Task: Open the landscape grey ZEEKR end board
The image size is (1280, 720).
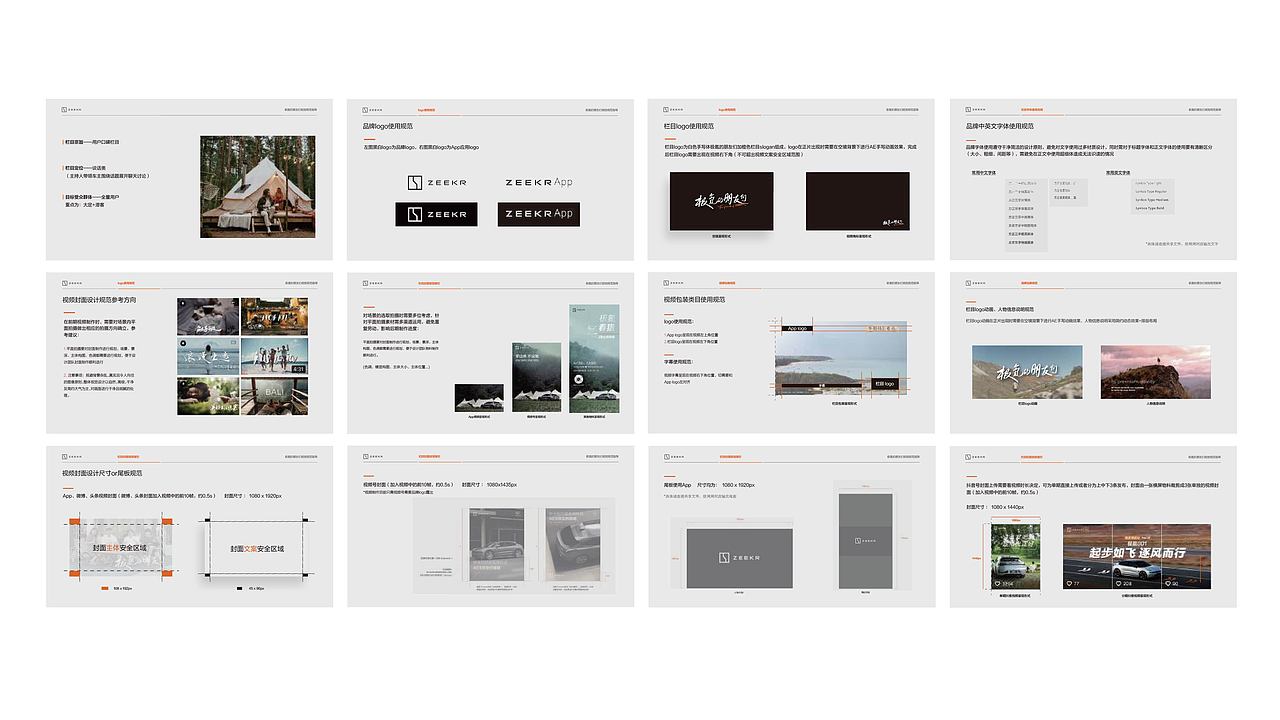Action: [x=739, y=558]
